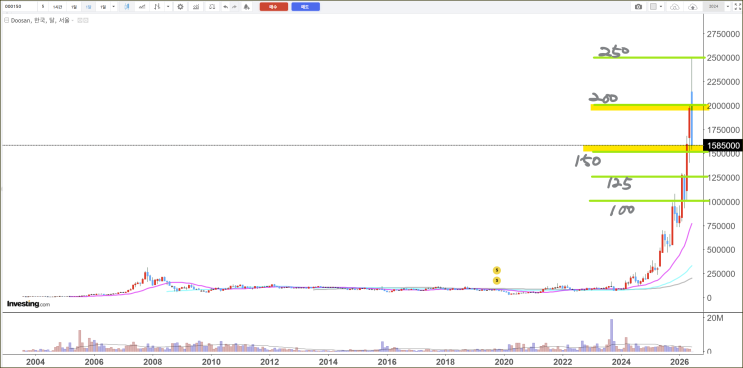Expand the time interval dropdown arrow
The height and width of the screenshot is (368, 743).
pos(114,7)
